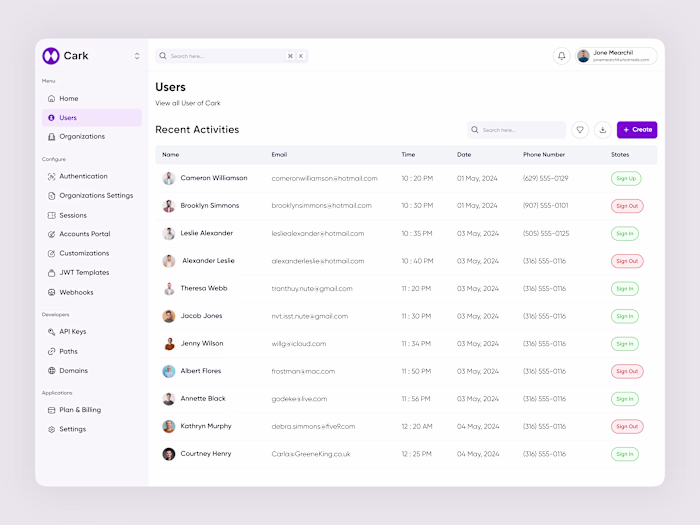Click the top global search field

[232, 56]
